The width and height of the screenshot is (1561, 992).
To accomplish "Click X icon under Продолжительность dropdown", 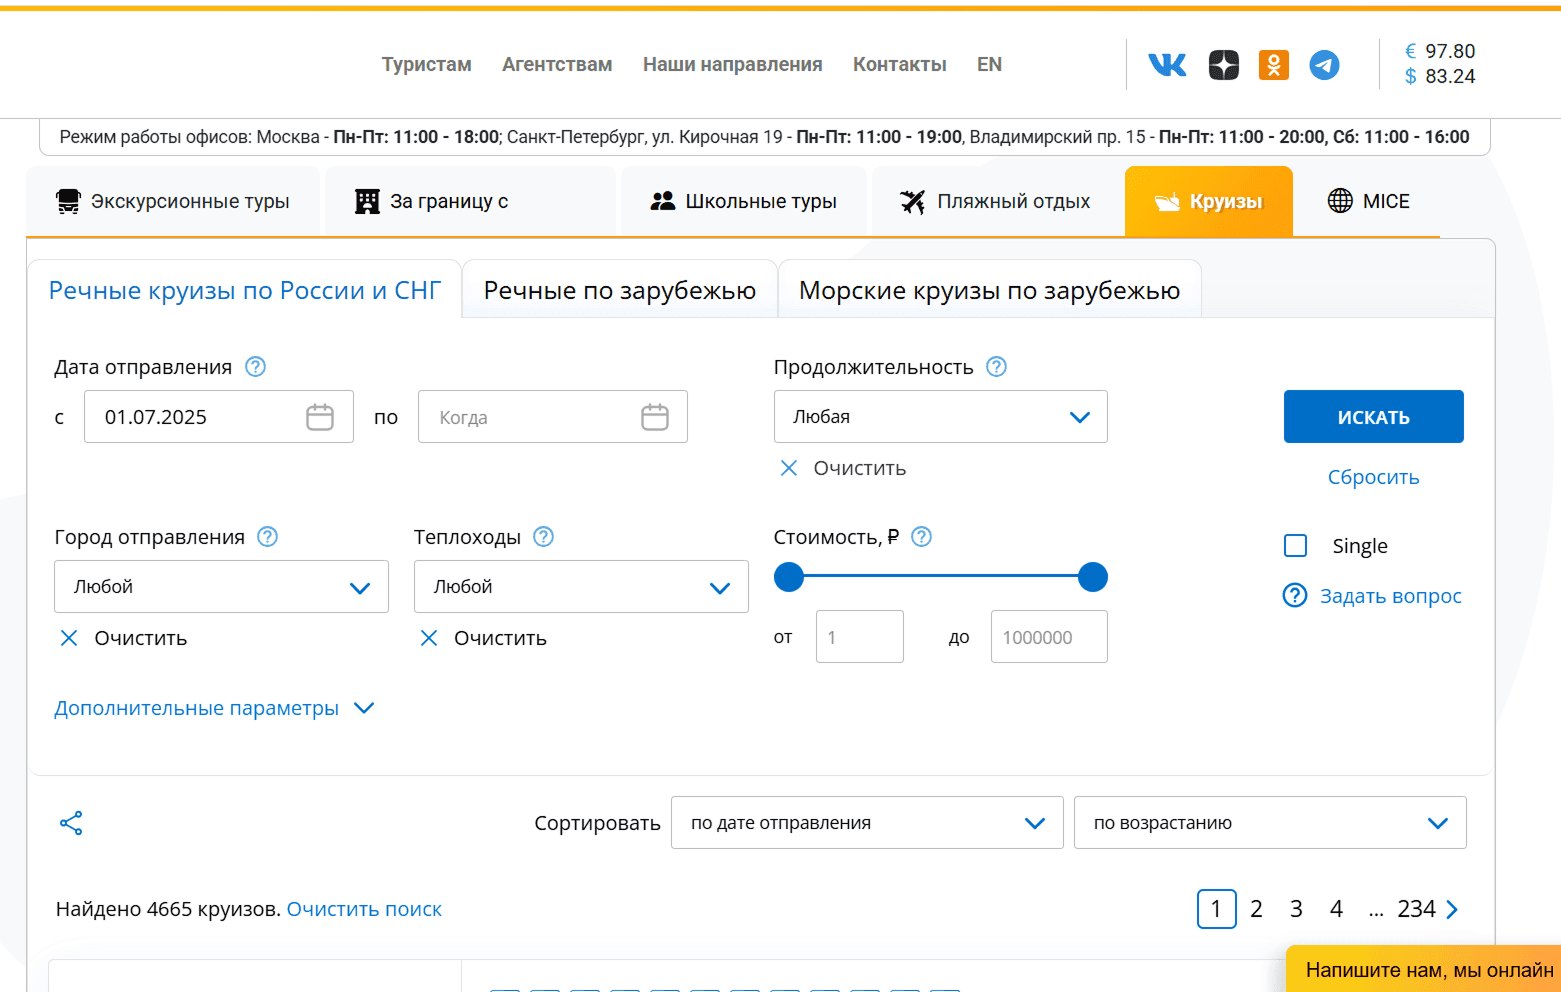I will [x=789, y=468].
